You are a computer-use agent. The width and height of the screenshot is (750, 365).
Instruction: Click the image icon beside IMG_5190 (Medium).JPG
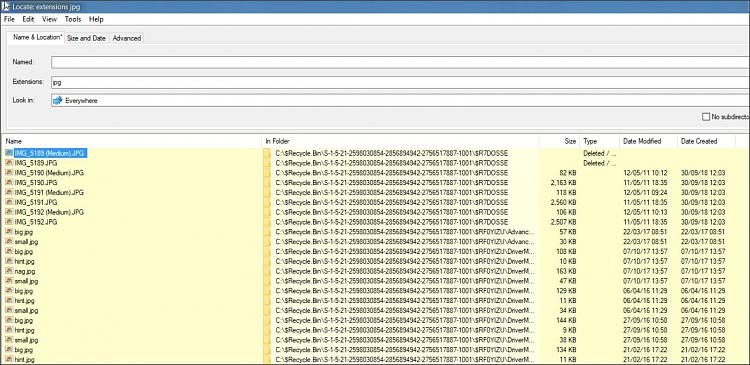(9, 173)
